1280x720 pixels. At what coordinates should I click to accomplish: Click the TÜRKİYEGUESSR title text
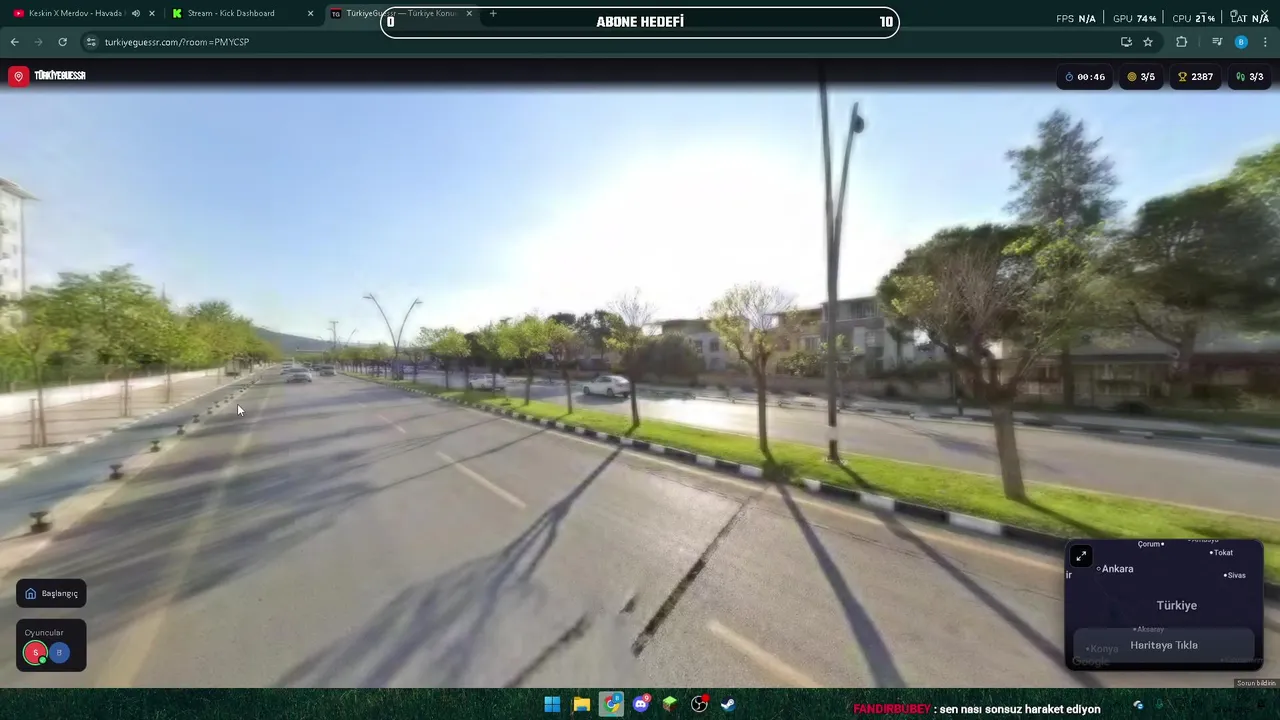point(60,76)
